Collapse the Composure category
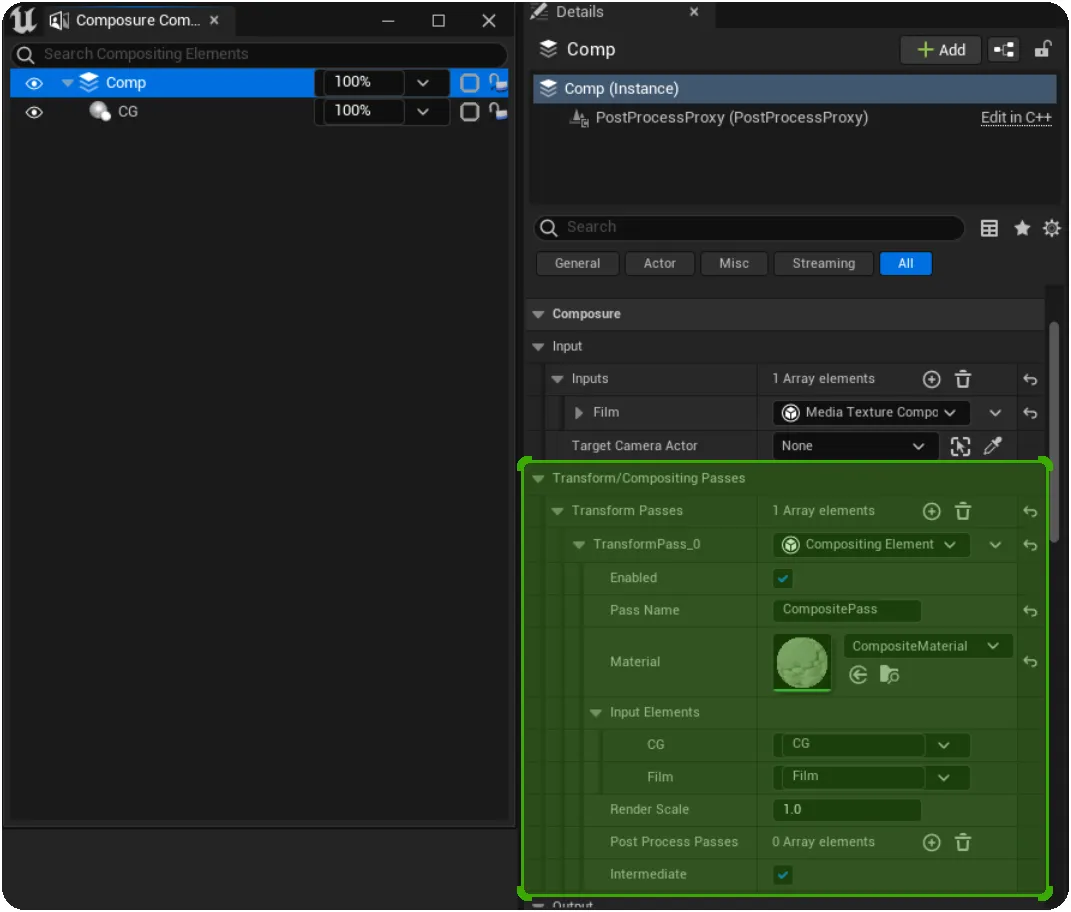 538,314
